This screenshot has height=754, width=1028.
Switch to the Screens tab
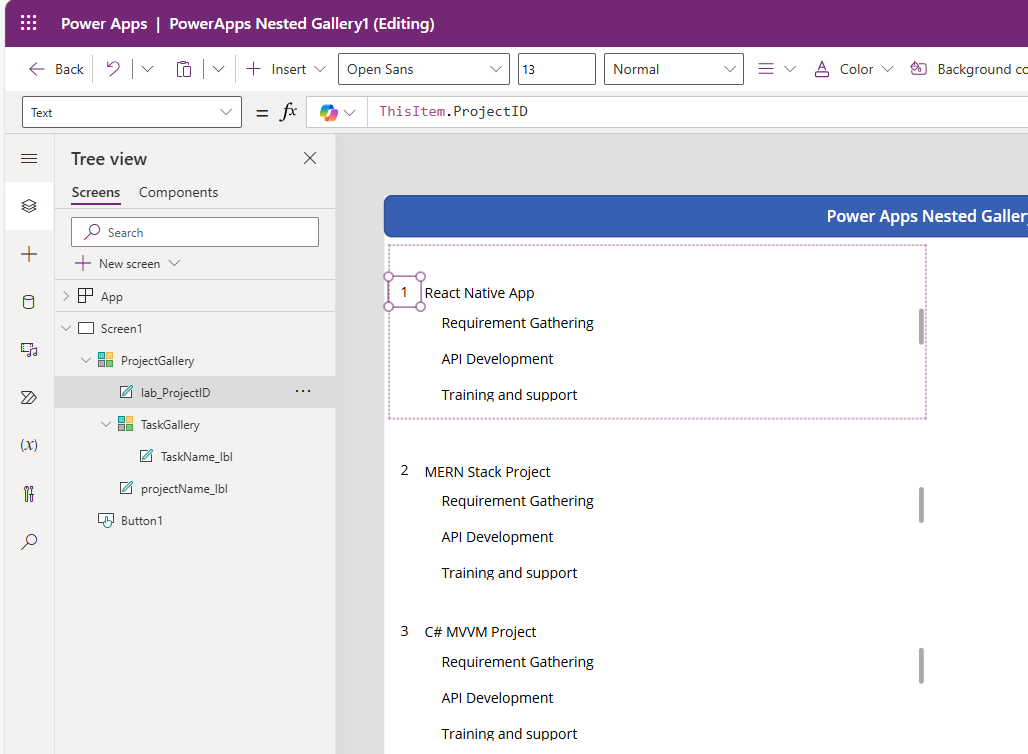[x=96, y=192]
